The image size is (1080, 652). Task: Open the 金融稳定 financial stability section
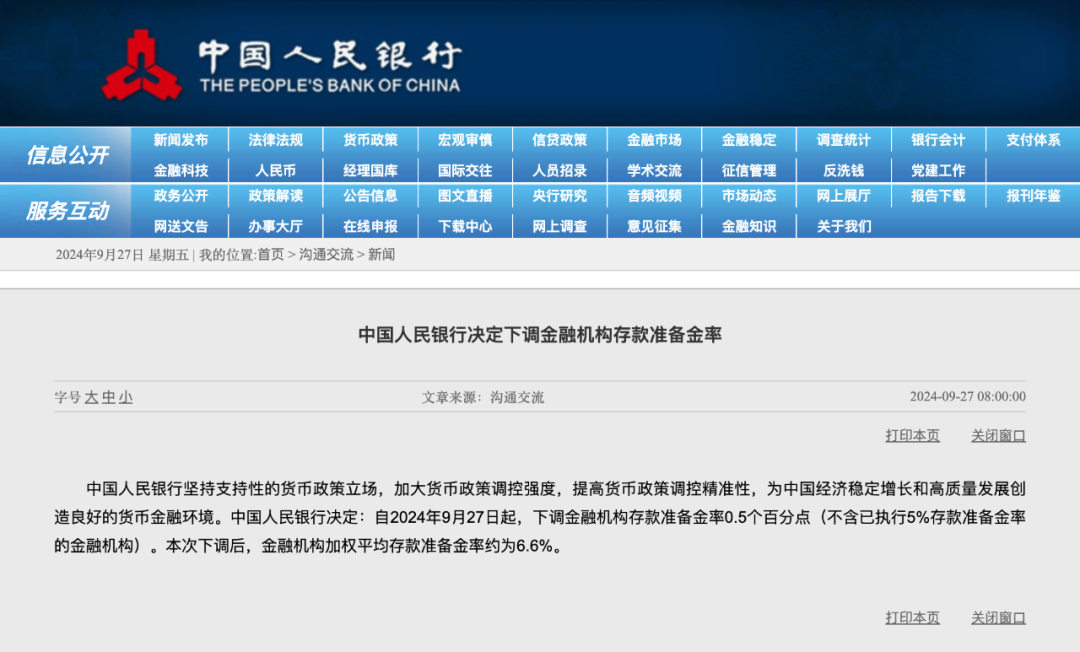(x=748, y=140)
